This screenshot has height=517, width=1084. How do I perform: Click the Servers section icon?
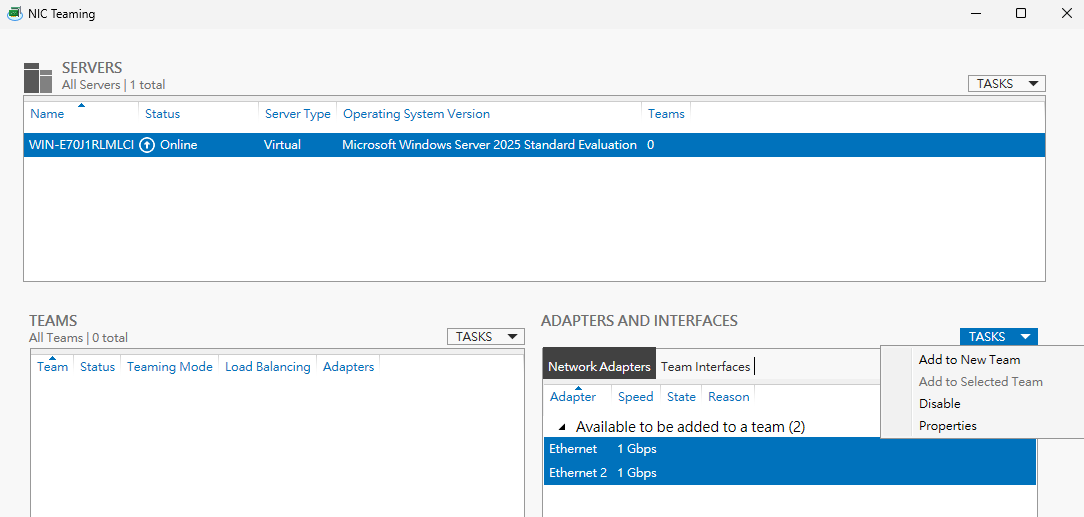[38, 77]
